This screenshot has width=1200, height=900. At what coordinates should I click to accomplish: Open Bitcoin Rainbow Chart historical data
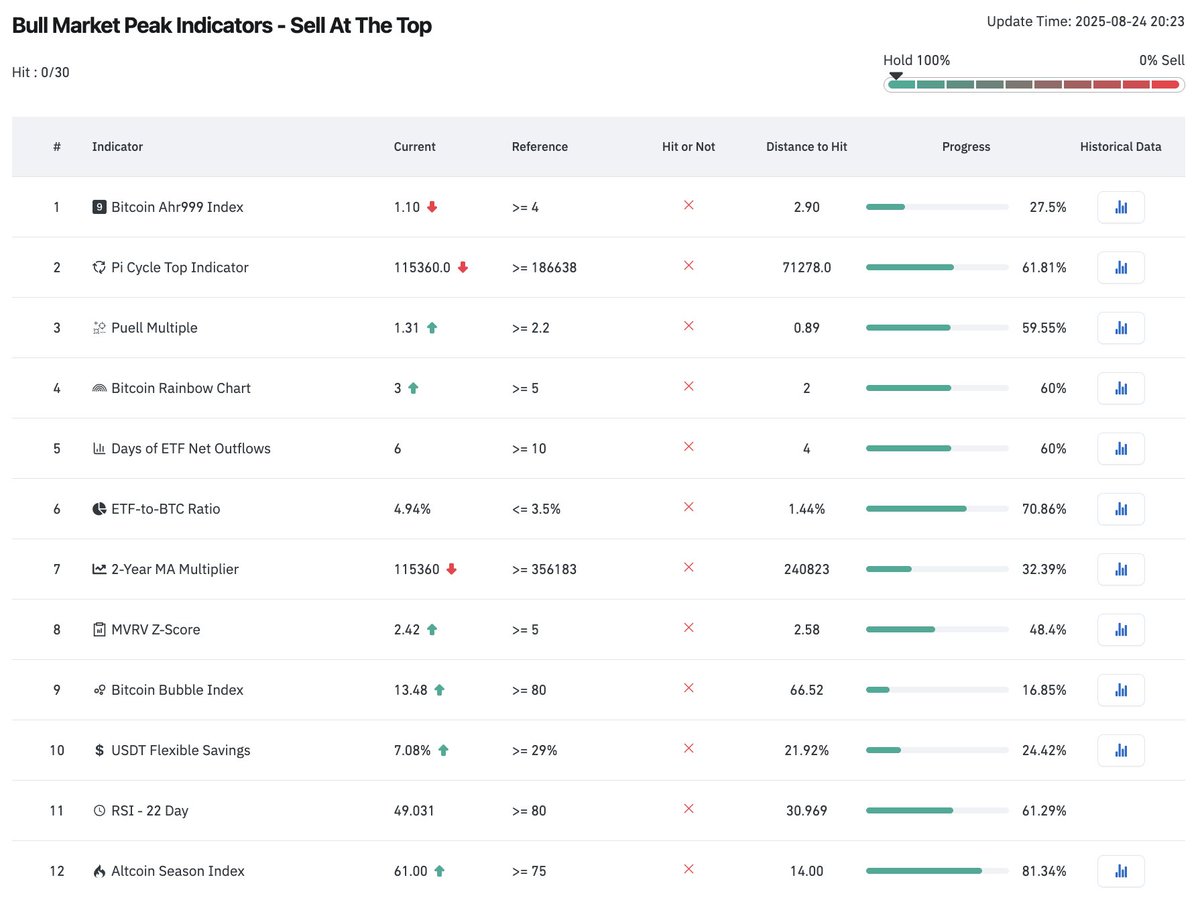pos(1121,388)
